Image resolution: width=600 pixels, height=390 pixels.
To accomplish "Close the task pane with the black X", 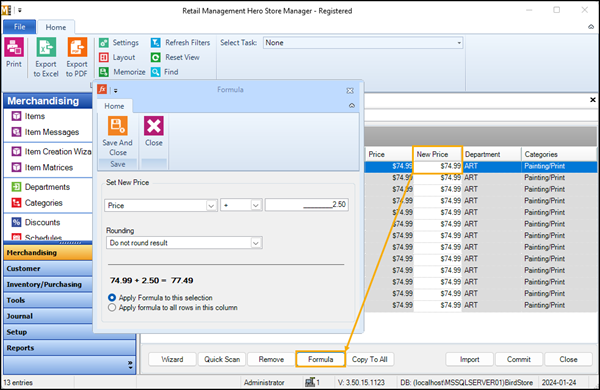I will (x=593, y=100).
